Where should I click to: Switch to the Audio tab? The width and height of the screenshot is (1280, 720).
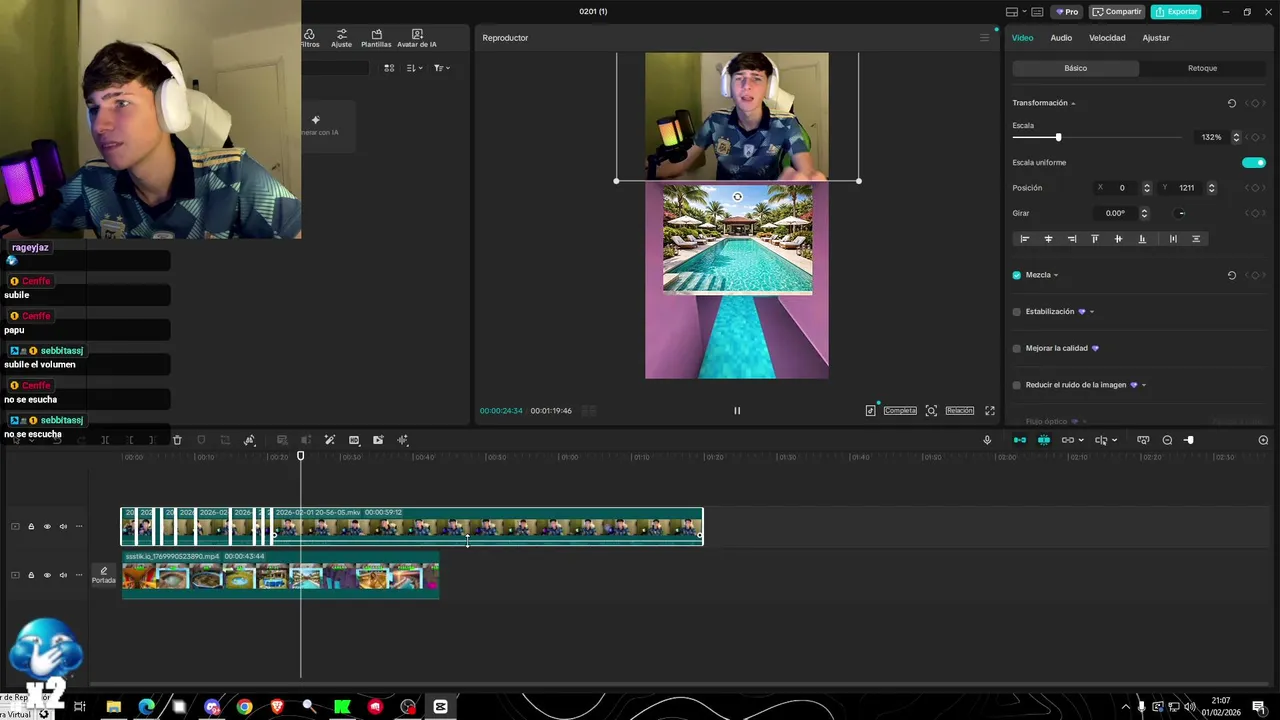click(x=1061, y=38)
